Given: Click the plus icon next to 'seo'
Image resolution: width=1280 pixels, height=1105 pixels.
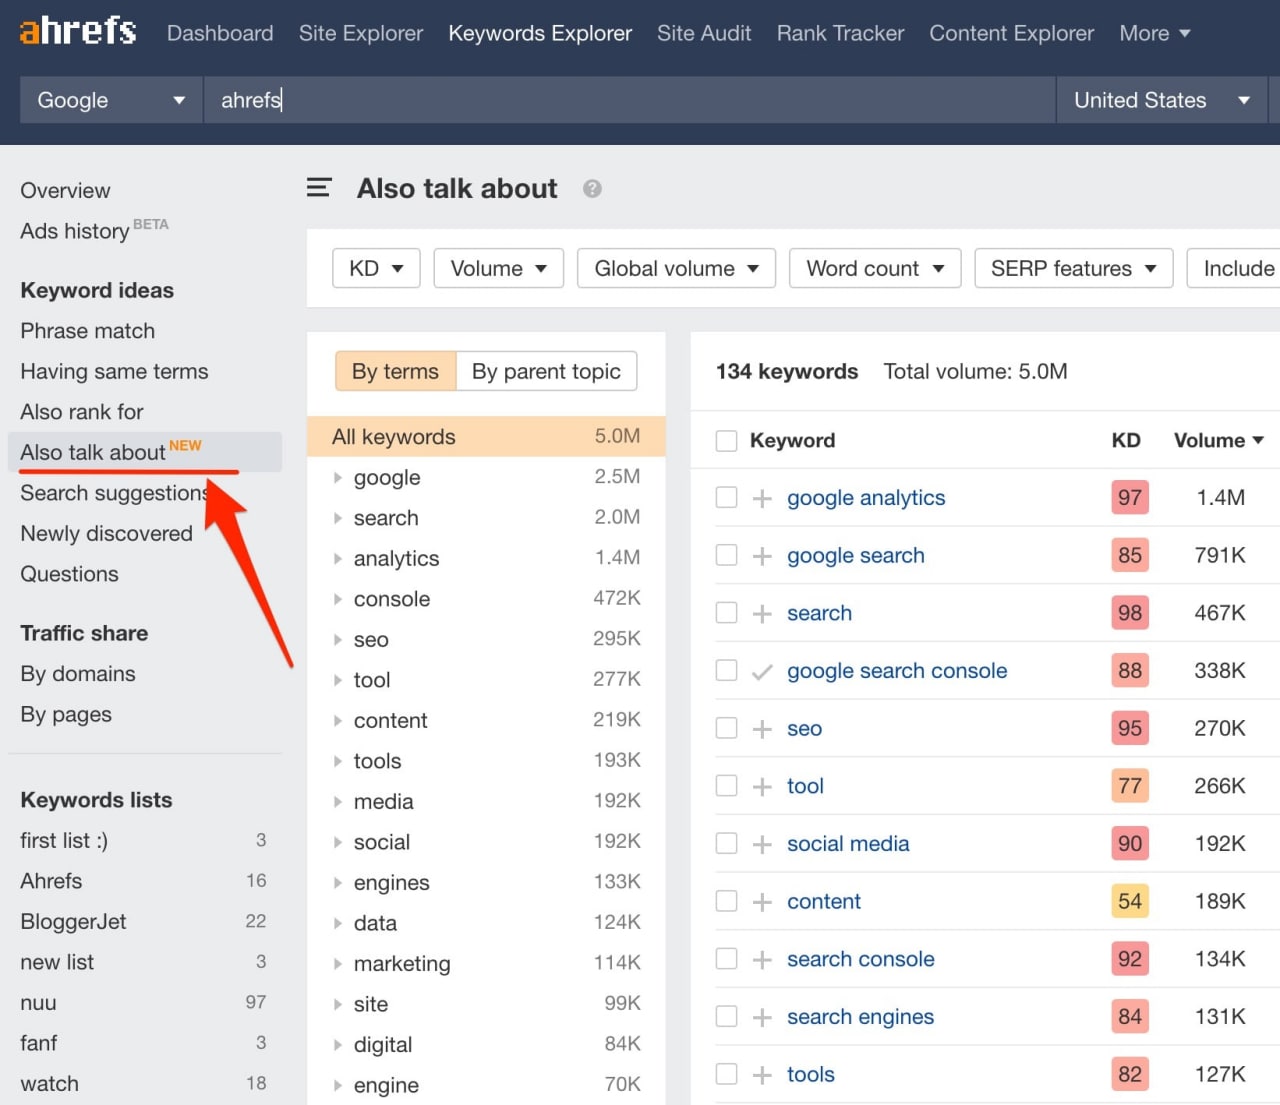Looking at the screenshot, I should 762,729.
